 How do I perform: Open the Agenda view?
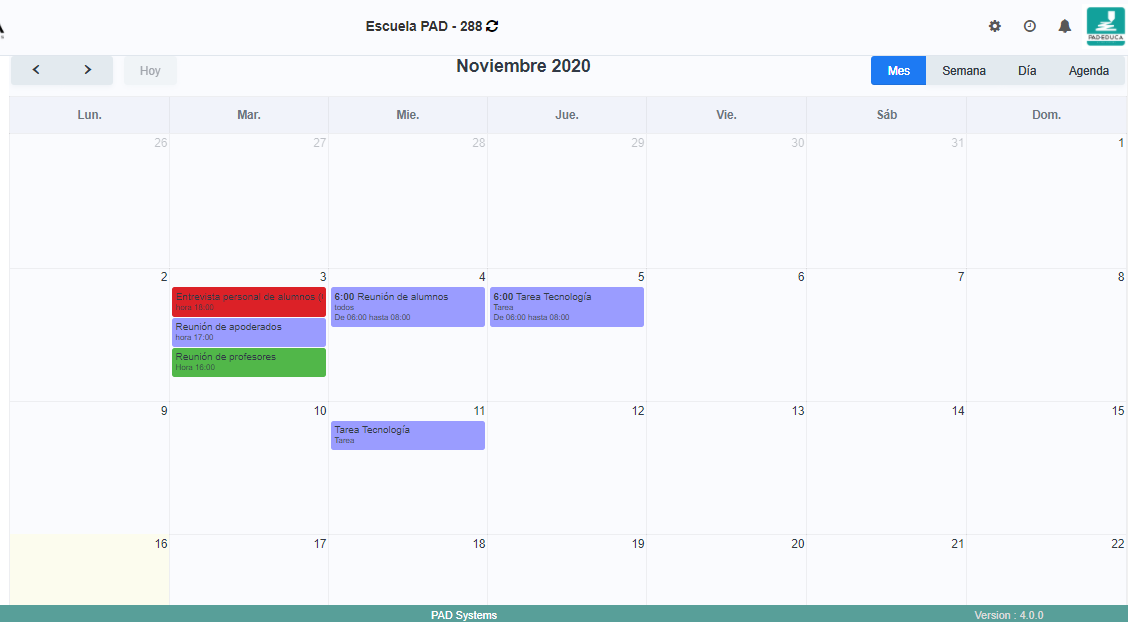tap(1088, 71)
